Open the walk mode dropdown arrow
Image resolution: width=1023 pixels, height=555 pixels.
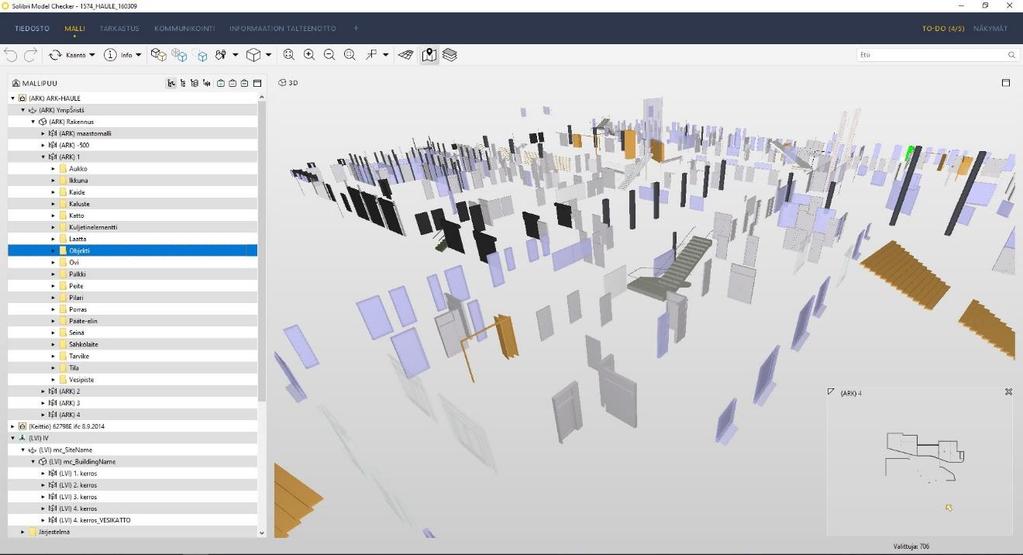[x=236, y=55]
